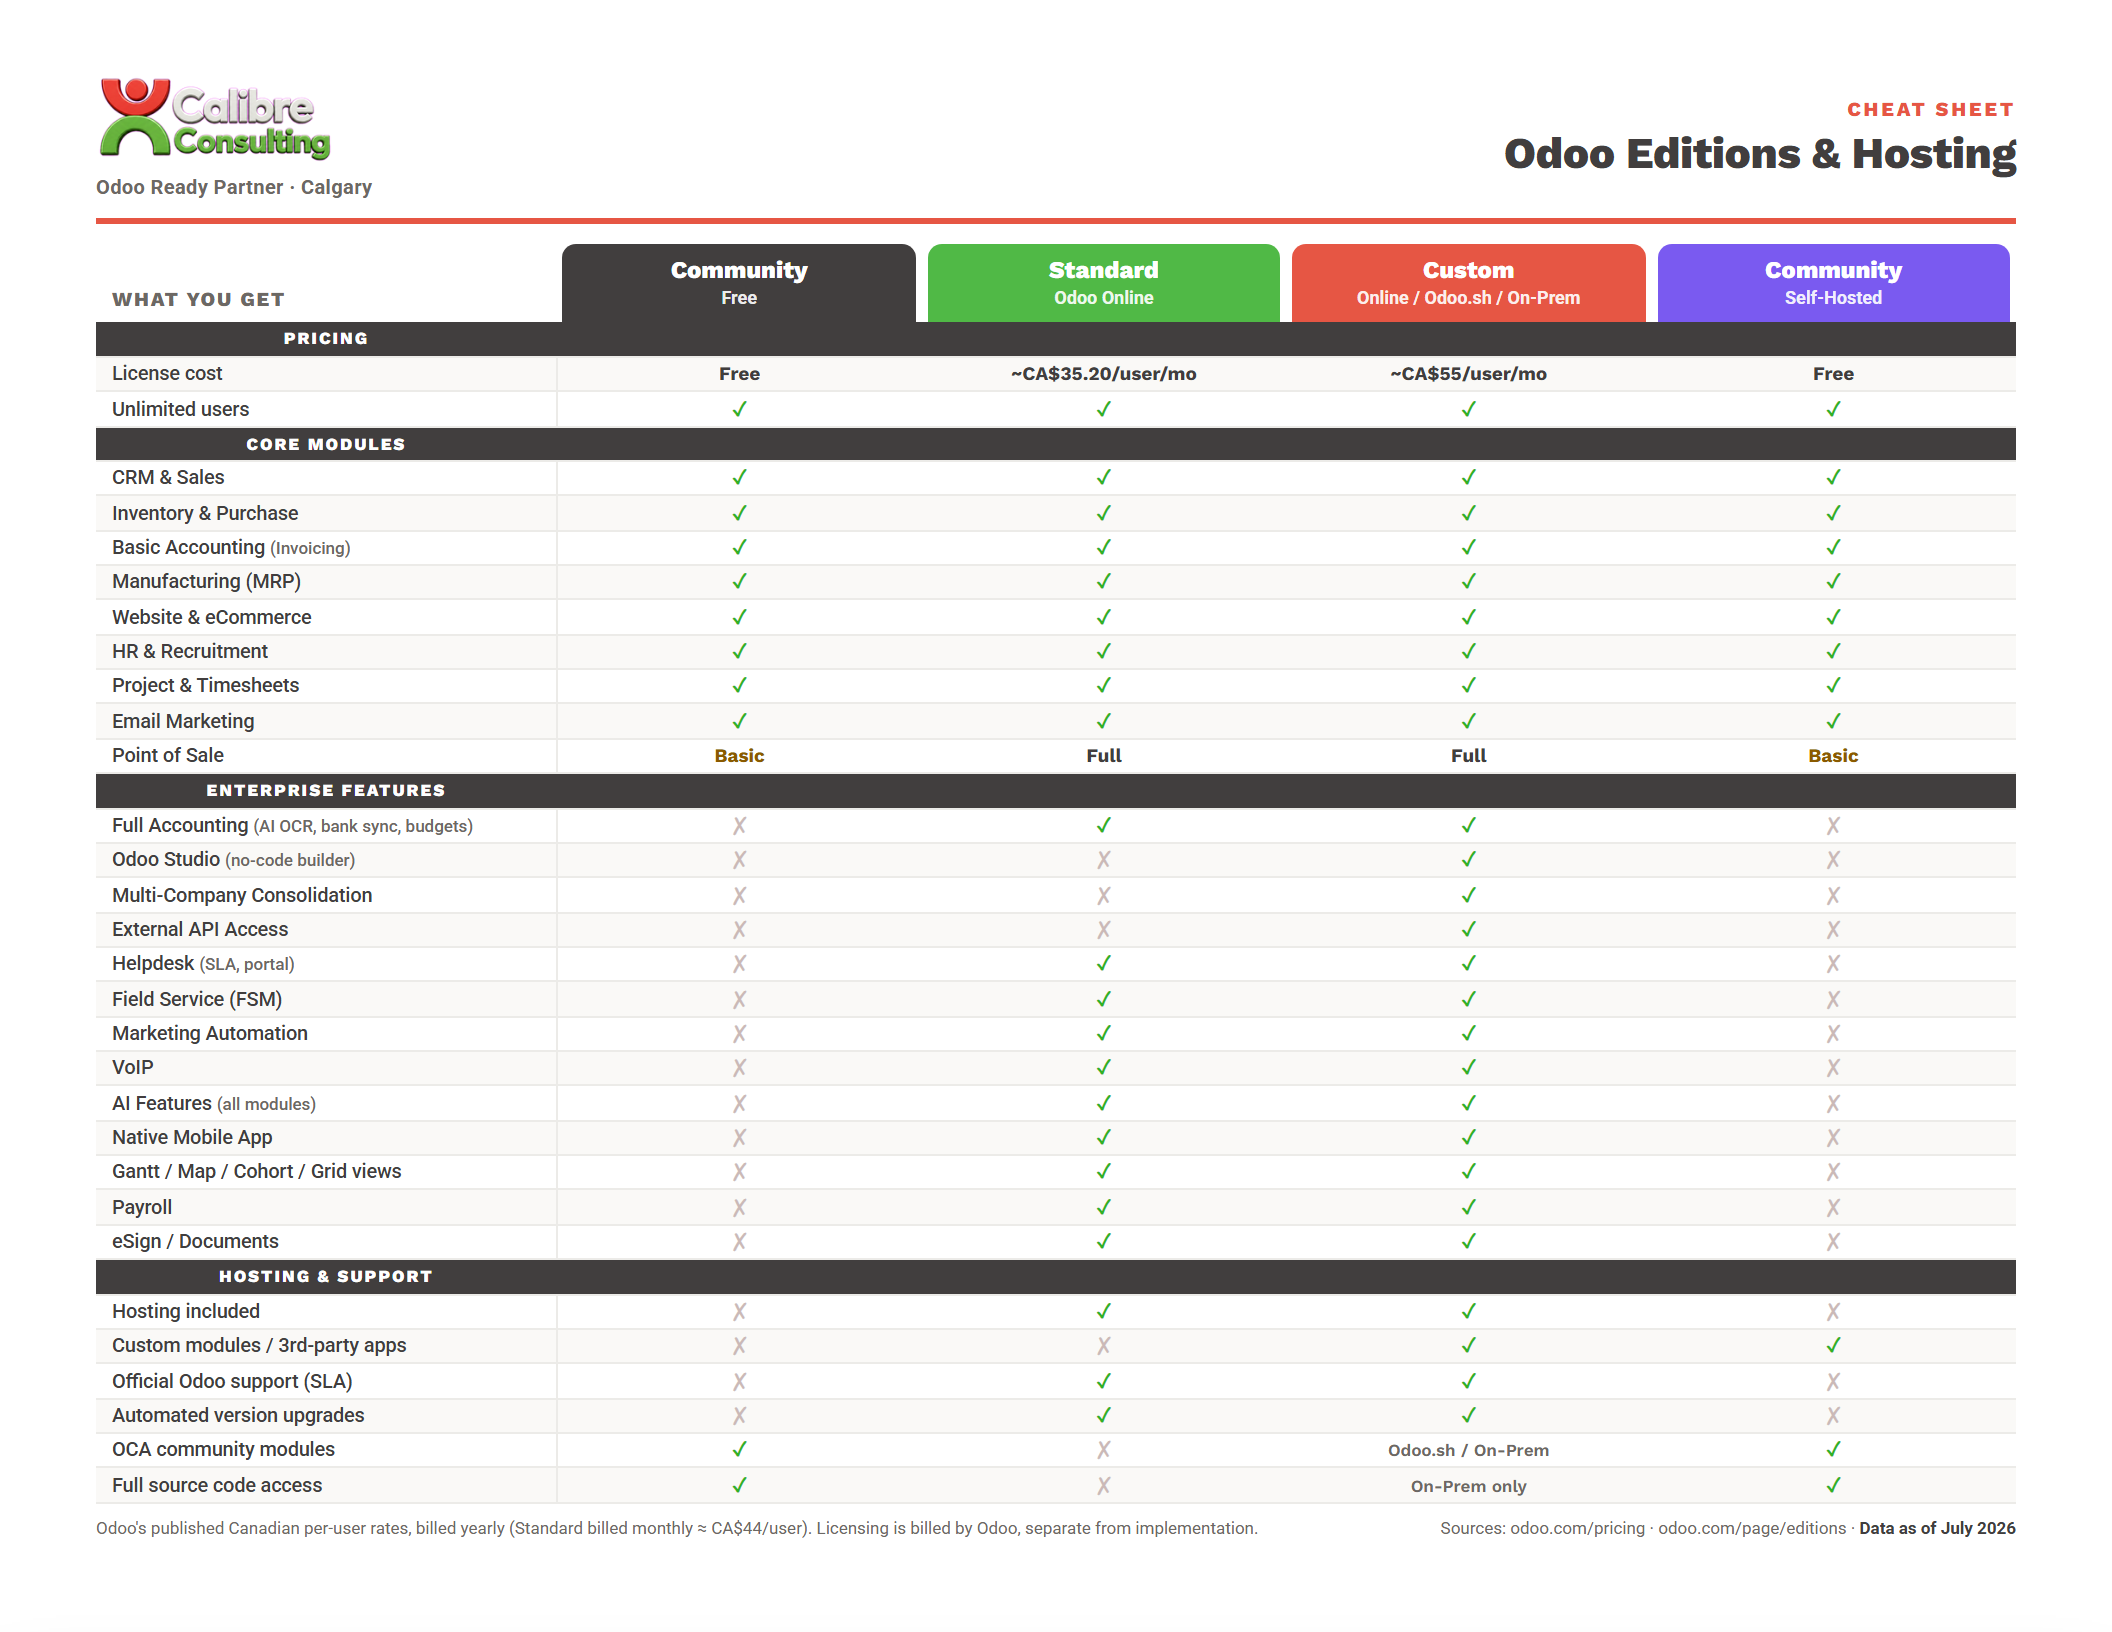Click Marketing Automation checkmark under Custom
Image resolution: width=2112 pixels, height=1632 pixels.
(x=1468, y=1033)
